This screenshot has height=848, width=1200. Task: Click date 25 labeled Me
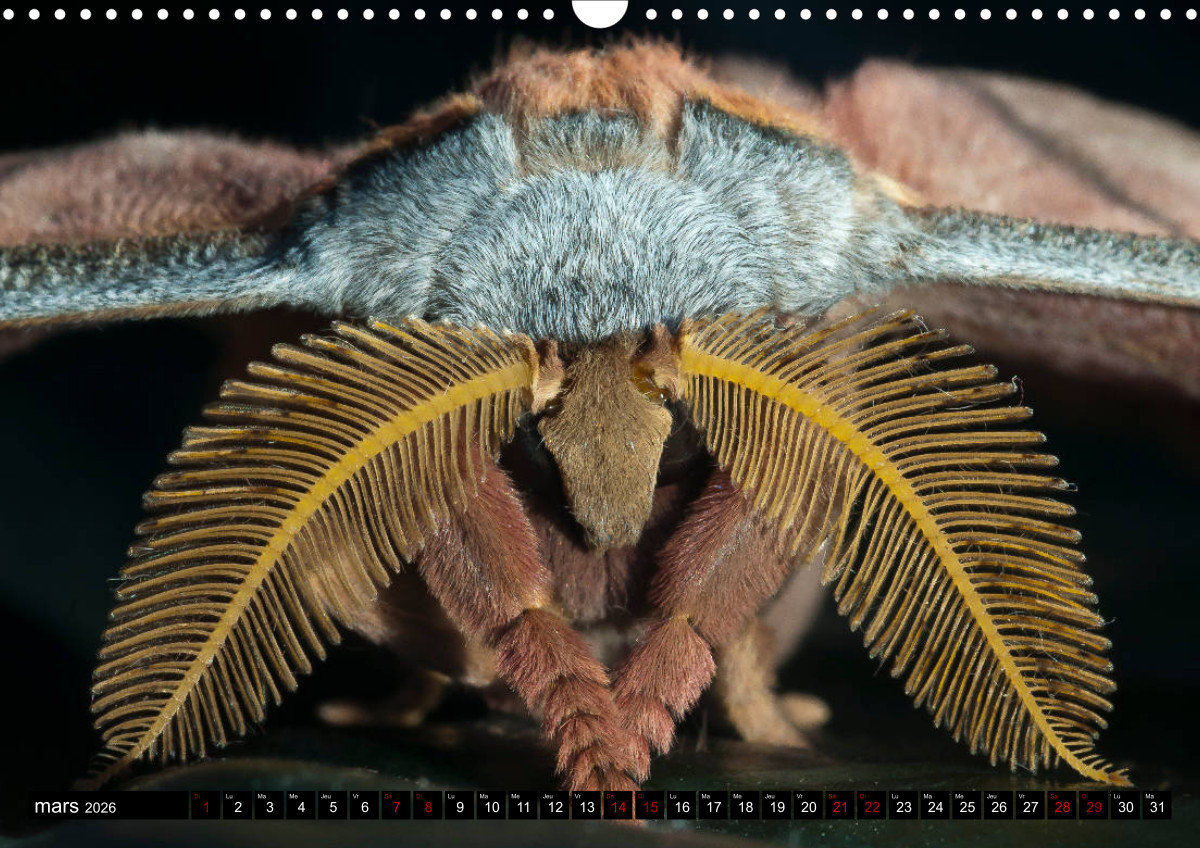pyautogui.click(x=966, y=807)
